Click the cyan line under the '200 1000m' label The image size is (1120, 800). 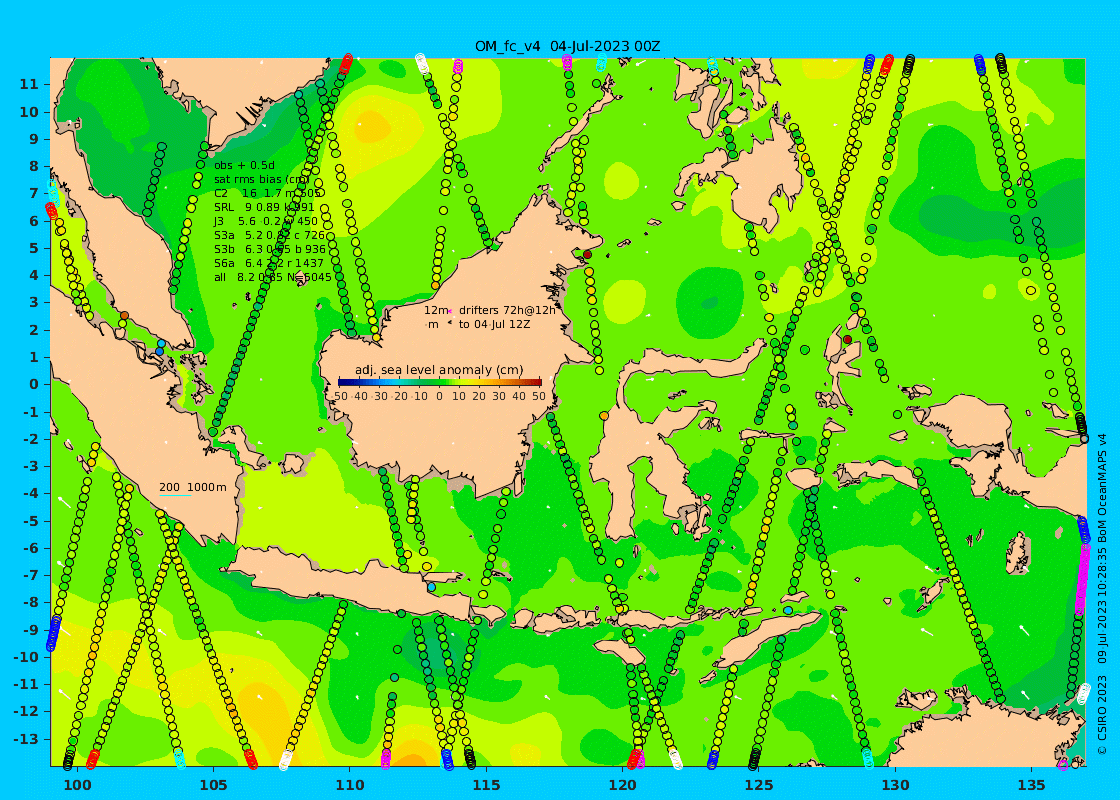[x=175, y=495]
